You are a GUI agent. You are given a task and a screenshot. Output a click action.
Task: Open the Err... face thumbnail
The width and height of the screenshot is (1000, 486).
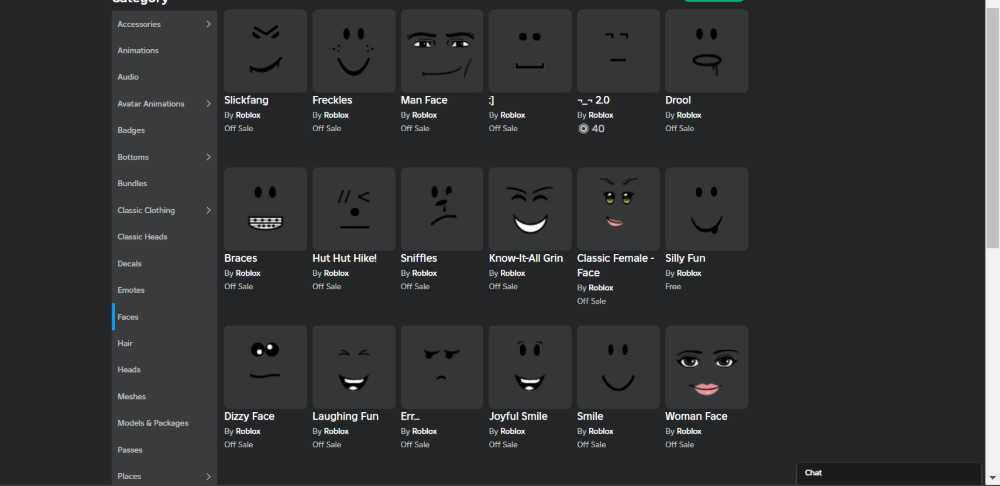point(442,367)
